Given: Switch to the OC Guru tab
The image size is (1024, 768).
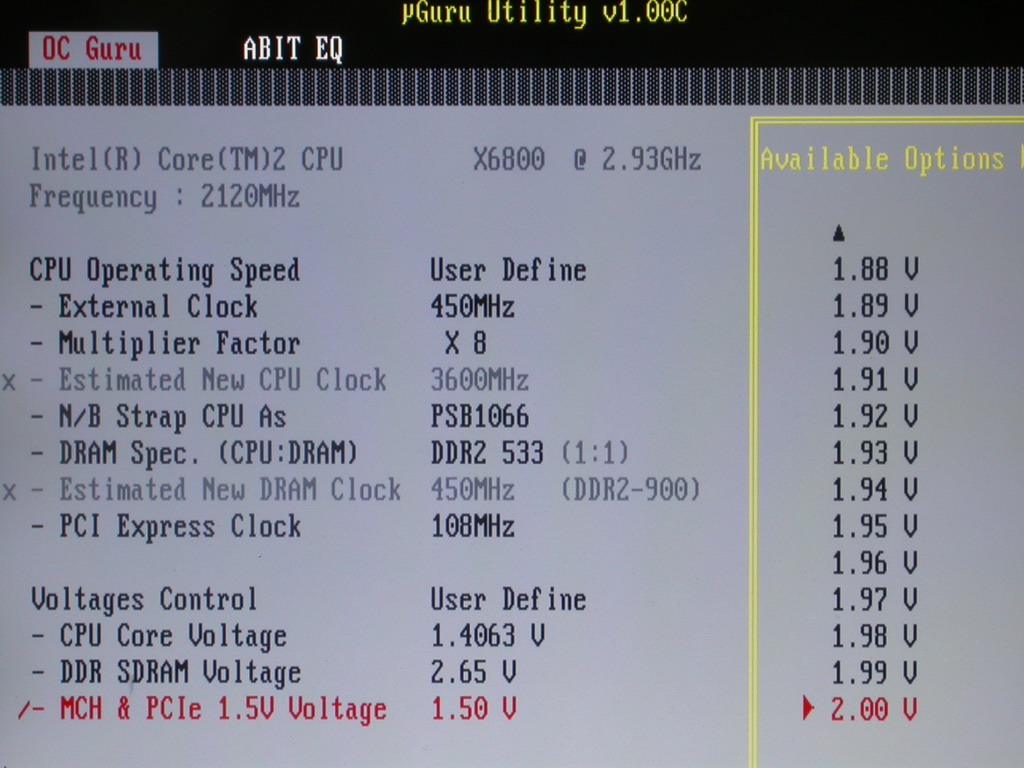Looking at the screenshot, I should (93, 50).
